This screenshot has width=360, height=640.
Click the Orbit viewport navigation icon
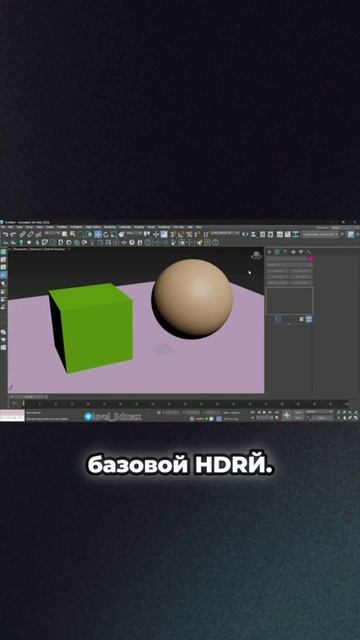click(349, 418)
